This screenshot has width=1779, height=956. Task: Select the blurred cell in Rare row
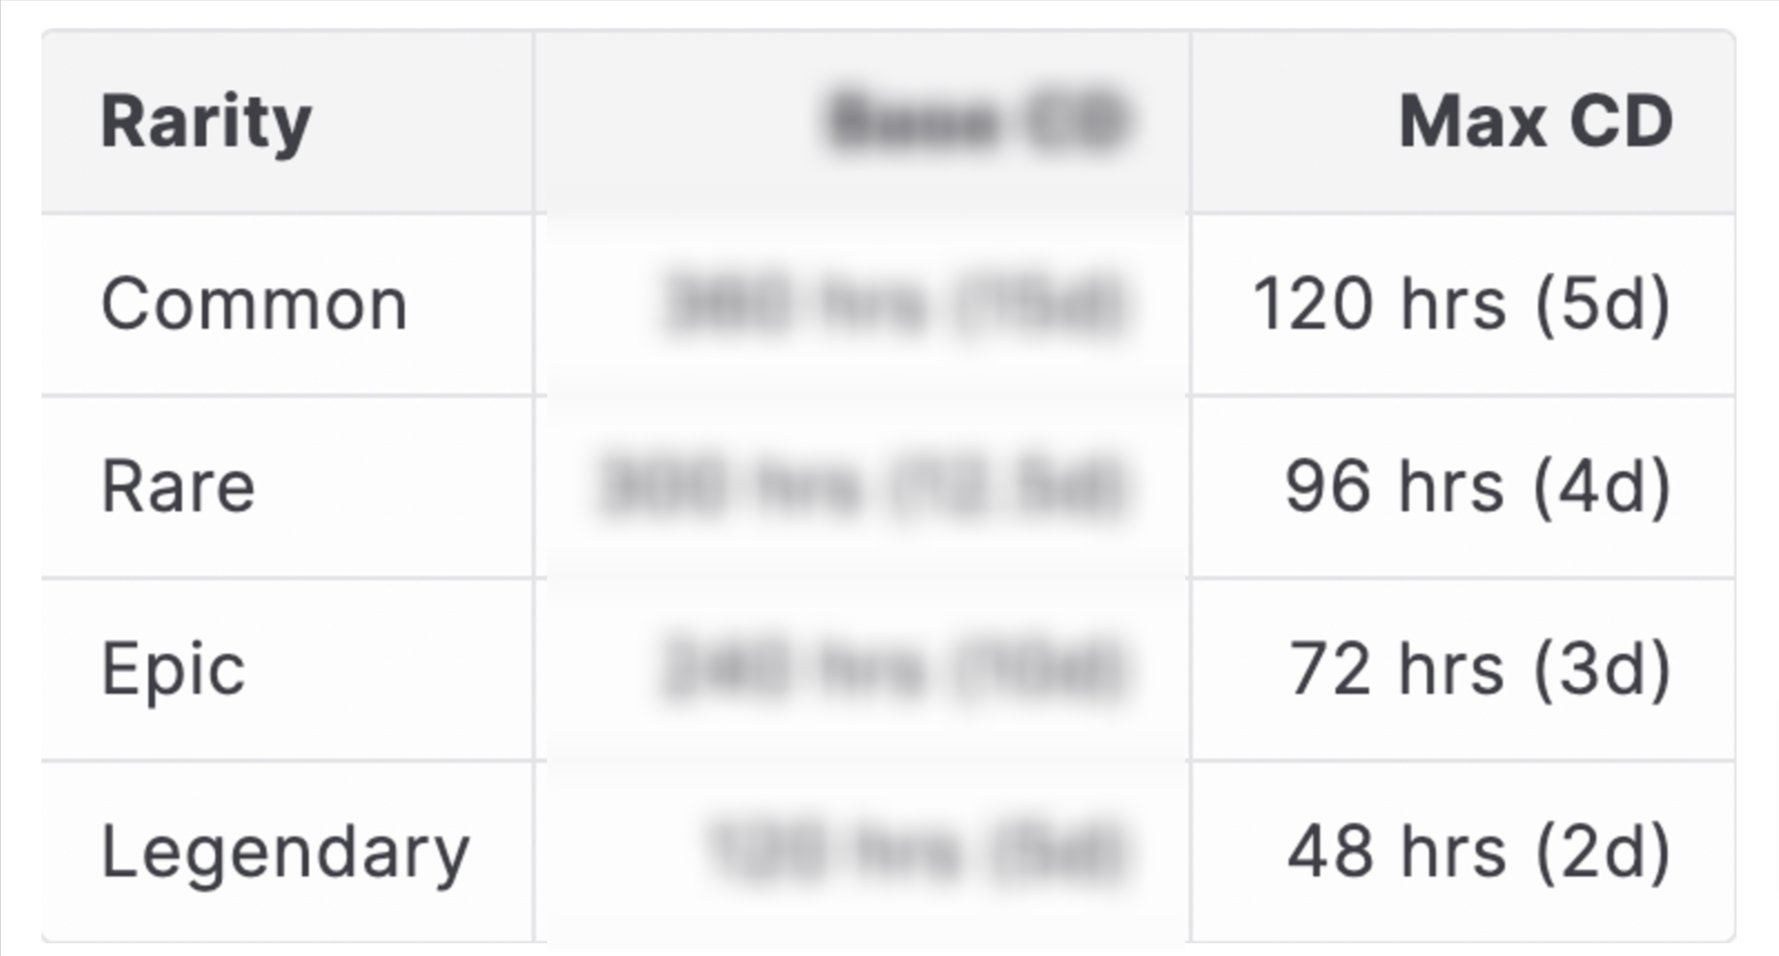(862, 487)
